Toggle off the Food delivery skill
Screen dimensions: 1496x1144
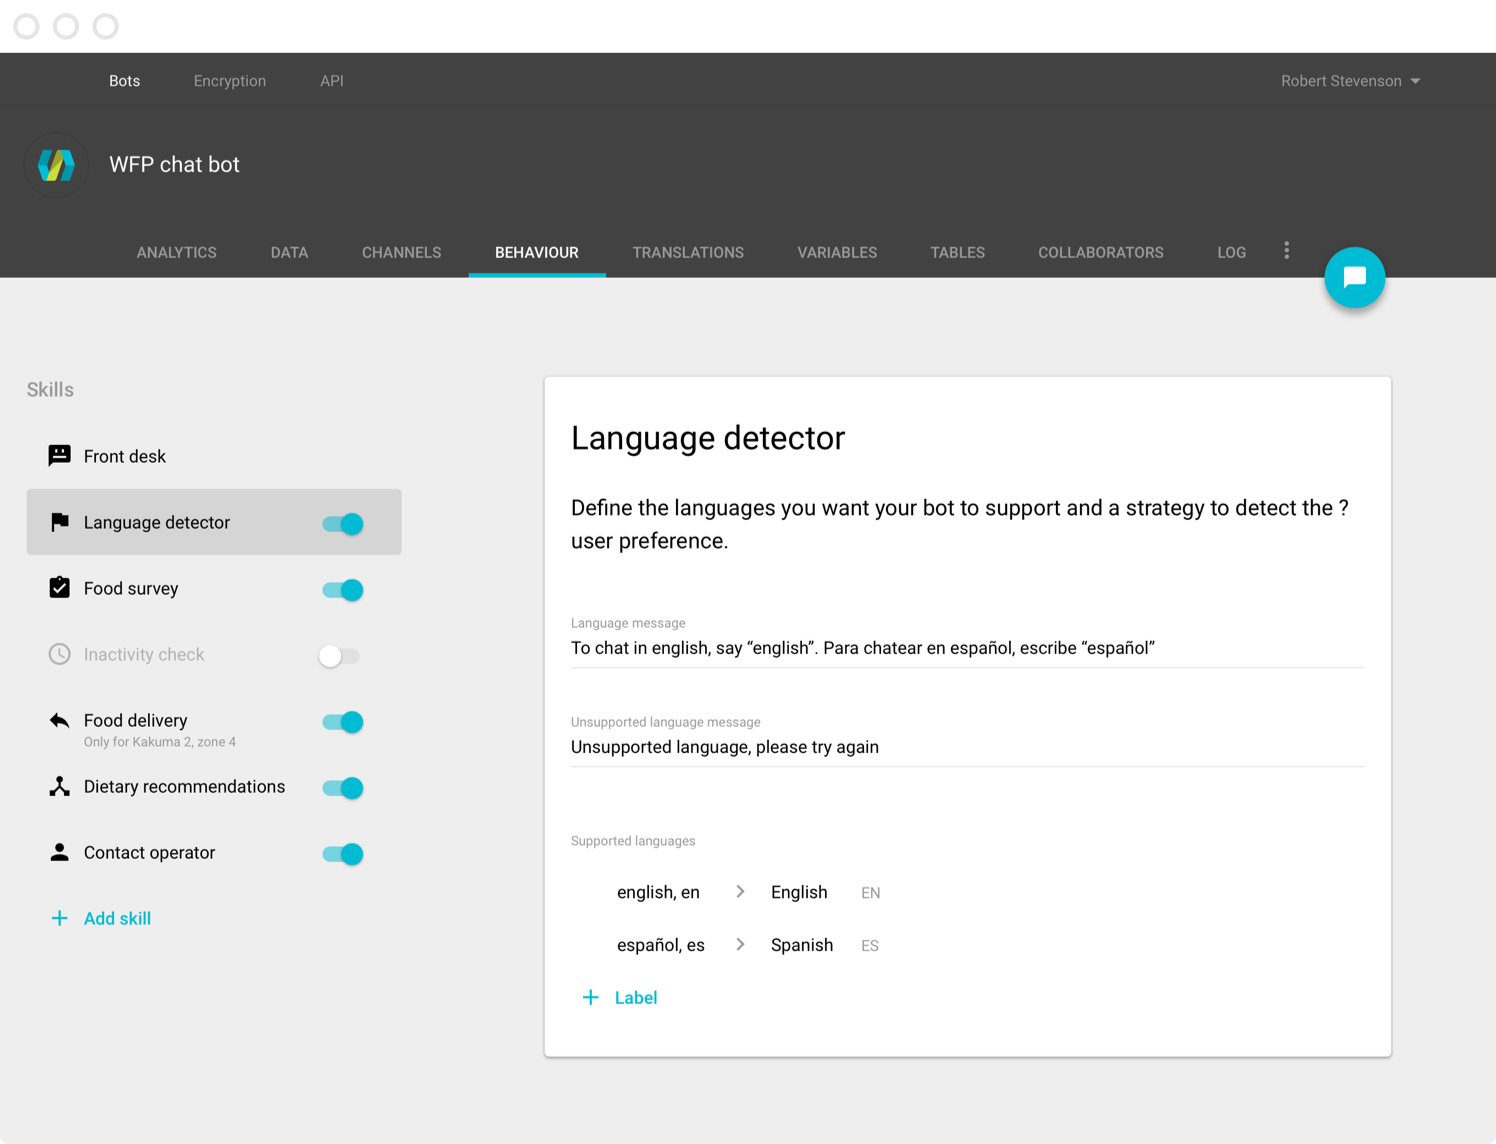click(x=342, y=721)
